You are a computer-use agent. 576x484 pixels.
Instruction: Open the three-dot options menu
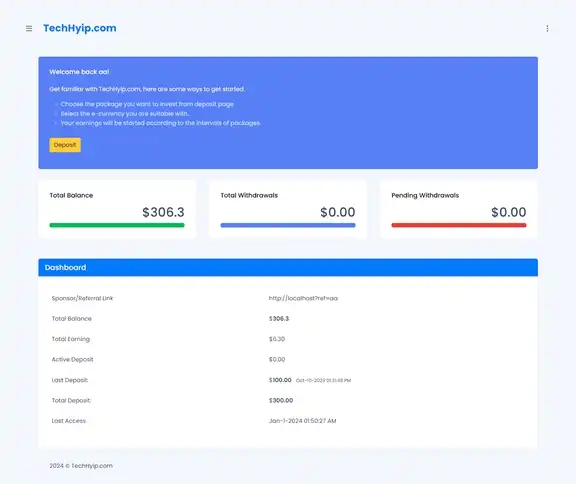tap(547, 28)
